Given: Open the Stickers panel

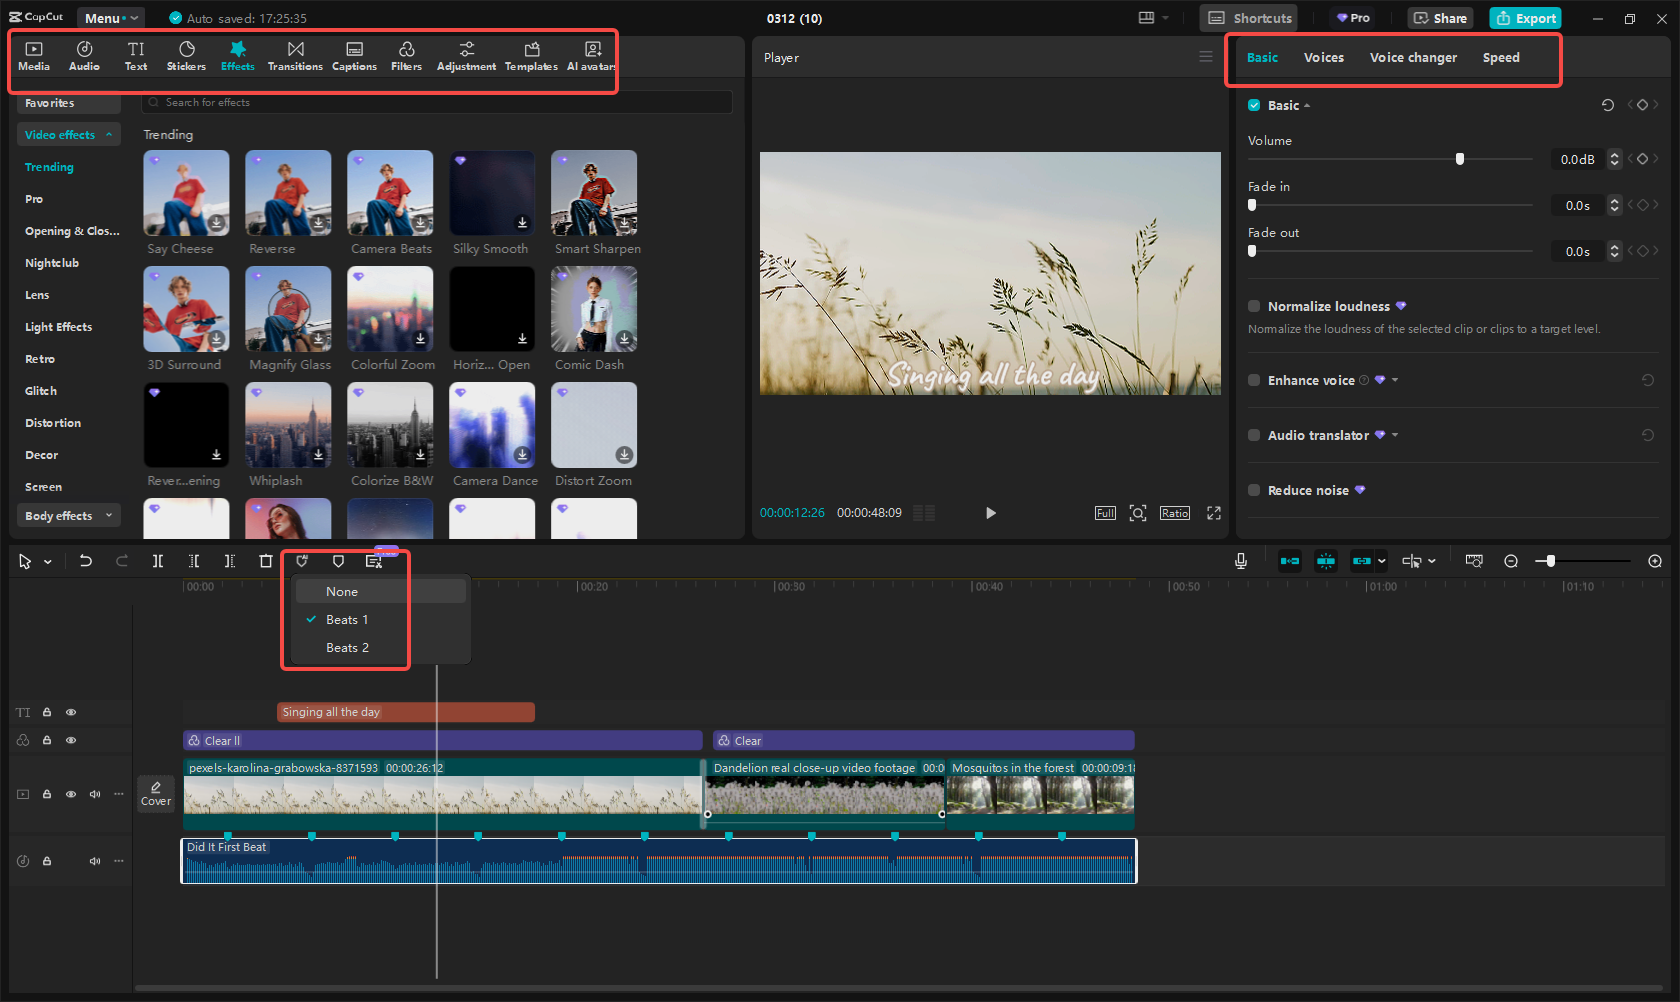Looking at the screenshot, I should [186, 56].
